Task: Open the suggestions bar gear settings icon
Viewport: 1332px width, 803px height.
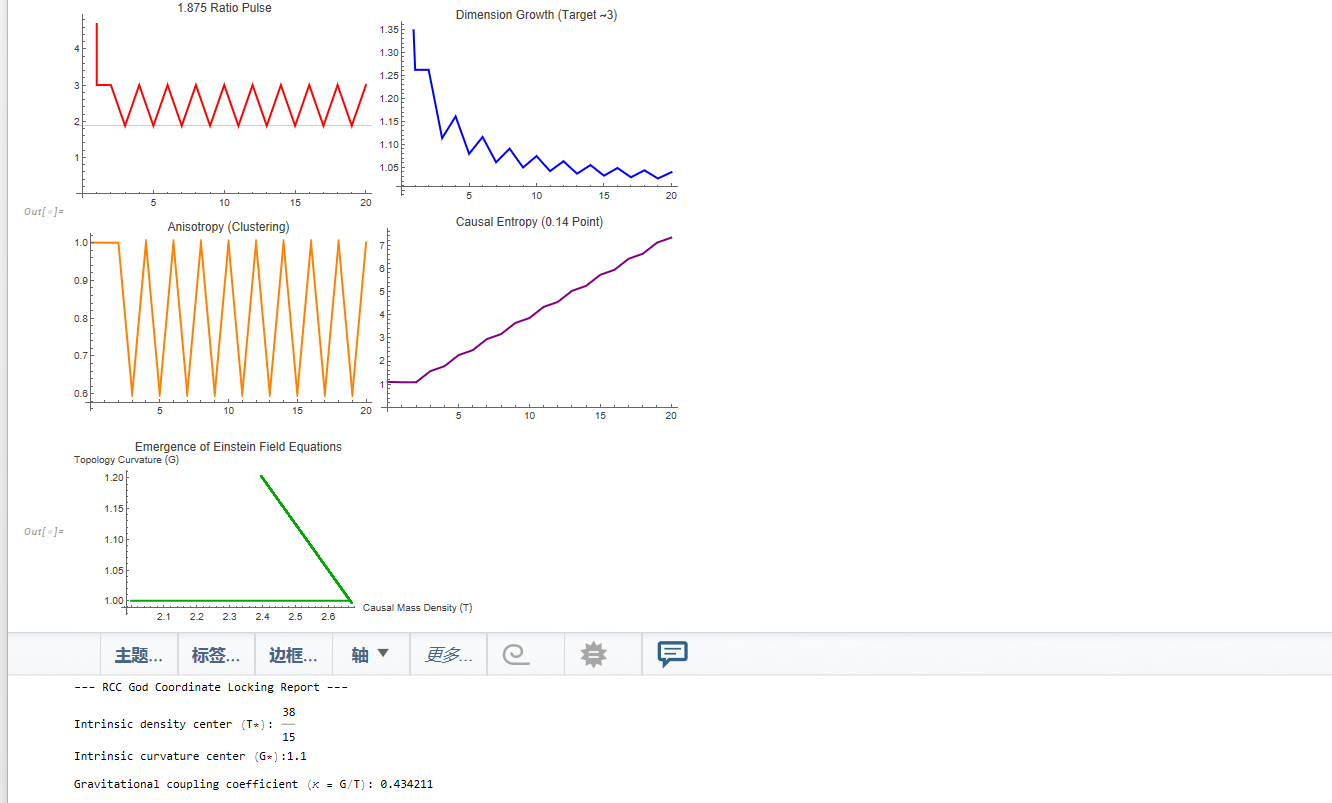Action: pyautogui.click(x=594, y=655)
